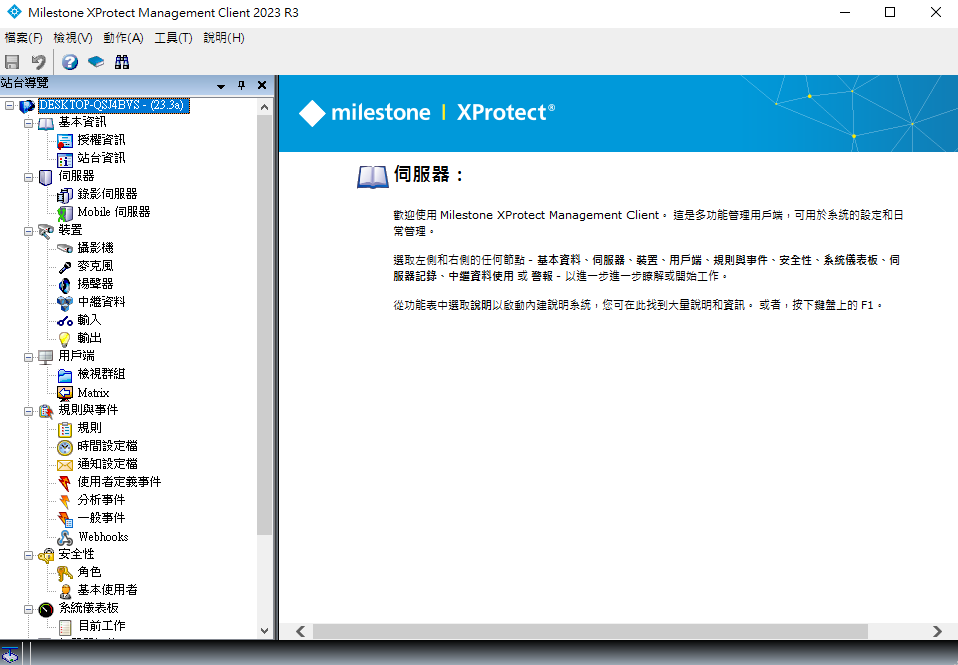Collapse the 裝置 tree node
The height and width of the screenshot is (665, 958).
[28, 232]
